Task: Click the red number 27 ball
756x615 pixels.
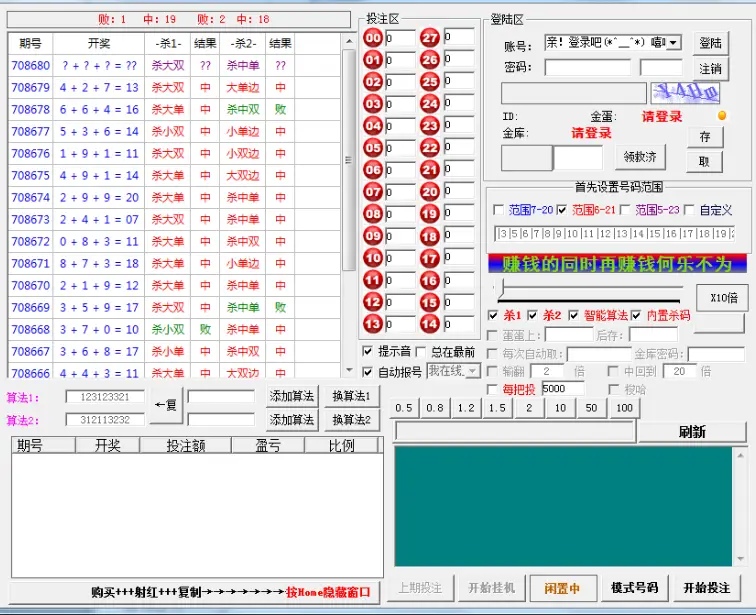Action: coord(430,38)
